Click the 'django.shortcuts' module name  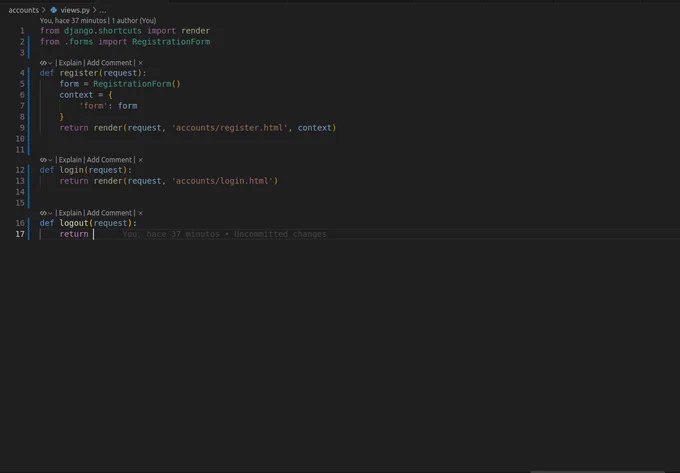click(103, 31)
